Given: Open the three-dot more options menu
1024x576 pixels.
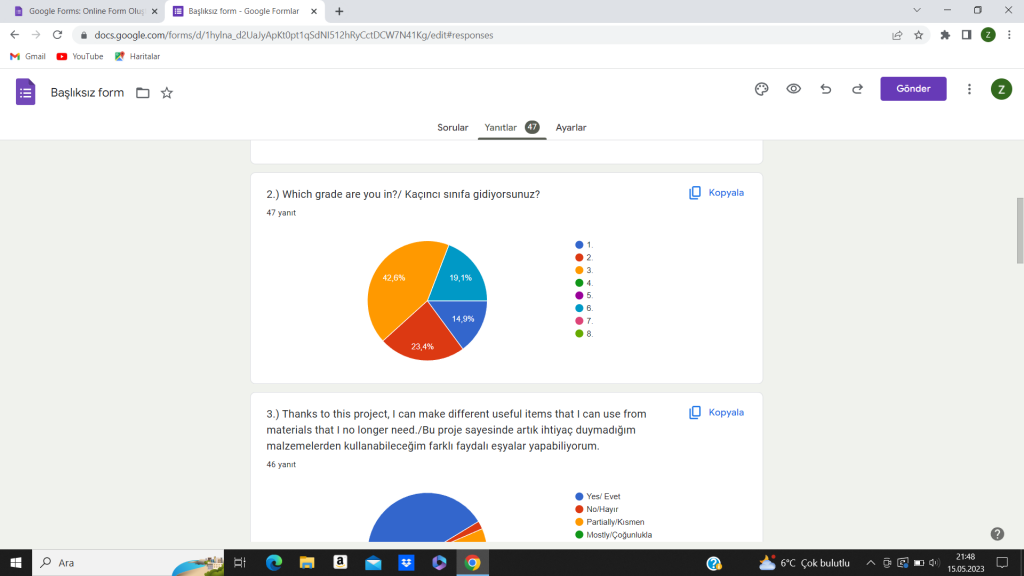Looking at the screenshot, I should pyautogui.click(x=969, y=89).
